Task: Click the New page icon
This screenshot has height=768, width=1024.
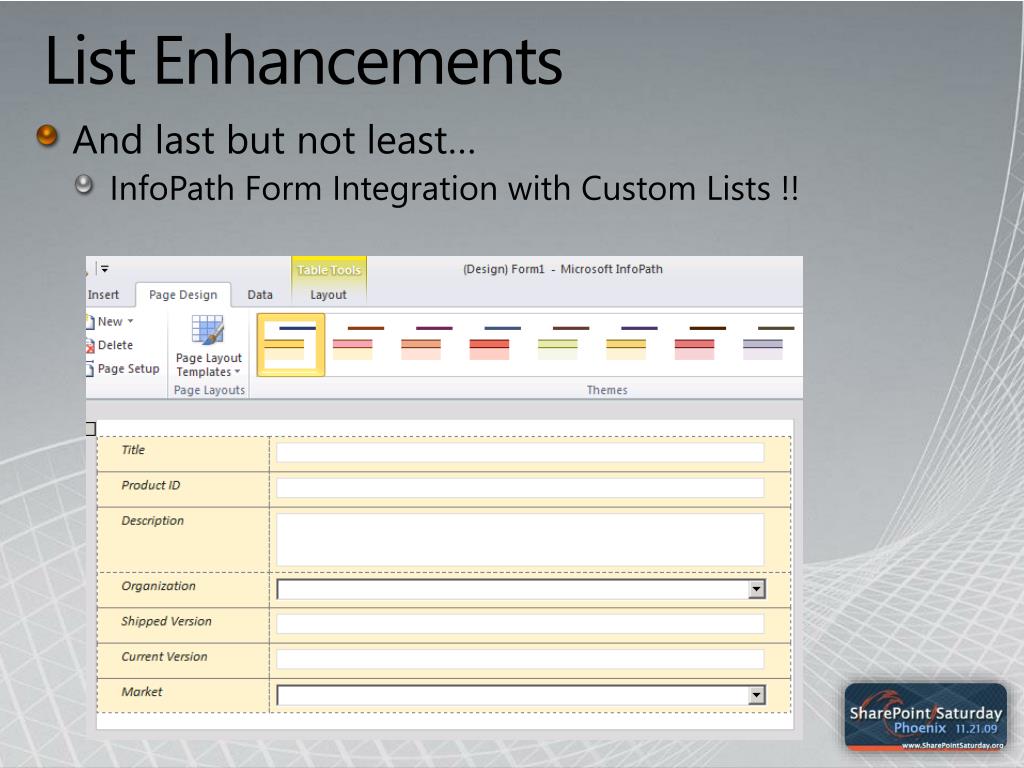Action: tap(90, 321)
